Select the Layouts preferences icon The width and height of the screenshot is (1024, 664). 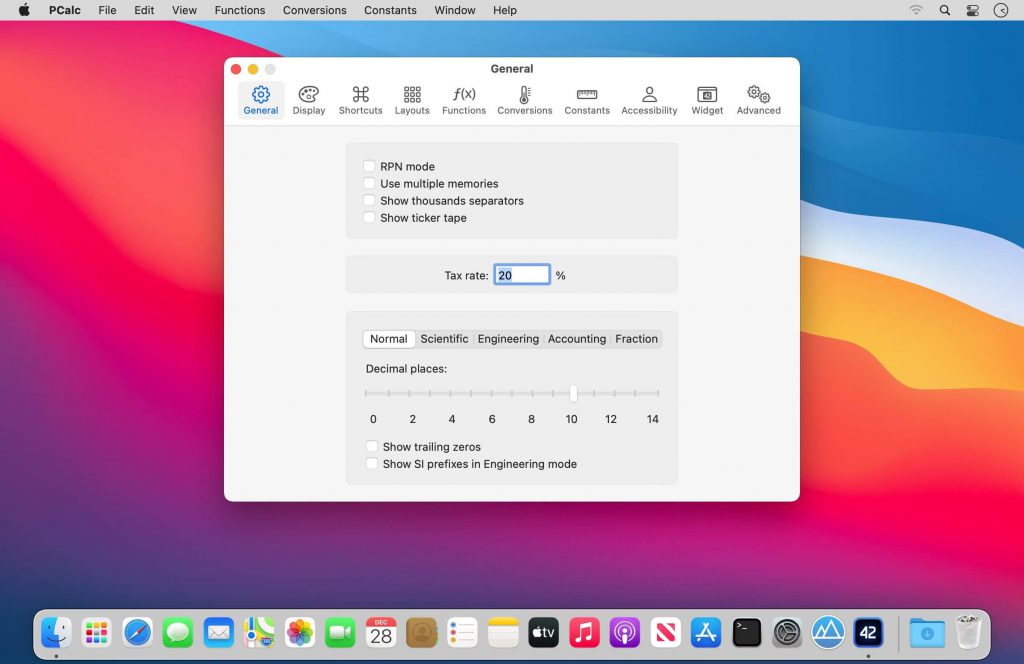[x=412, y=99]
